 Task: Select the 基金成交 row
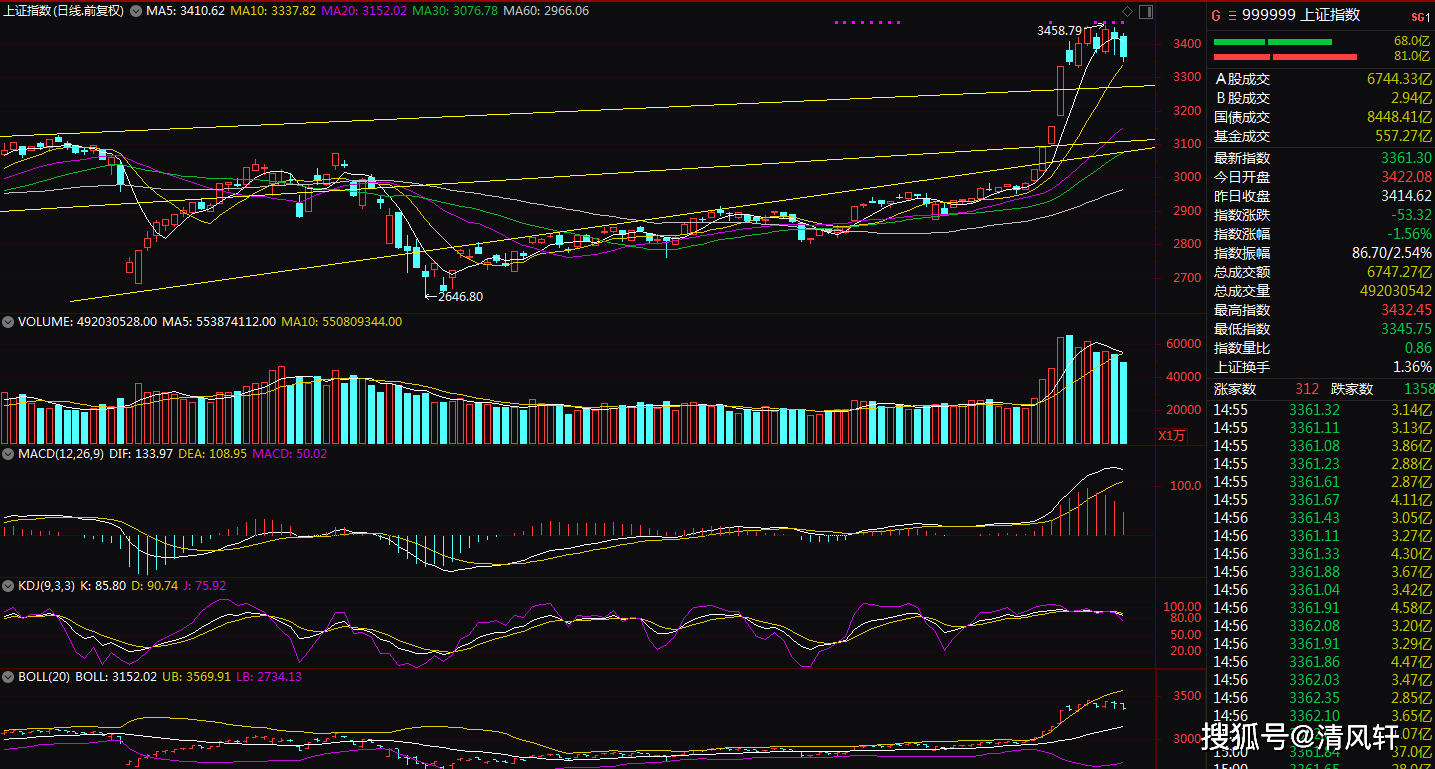[1322, 136]
